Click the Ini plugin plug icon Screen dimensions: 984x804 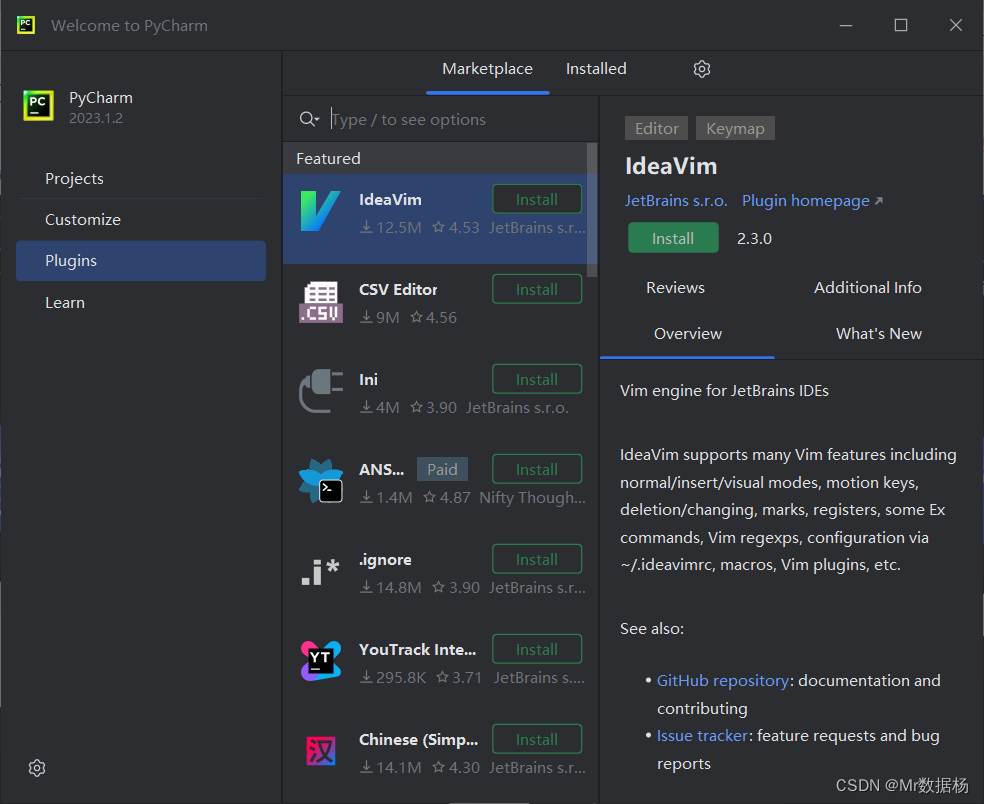click(x=321, y=391)
